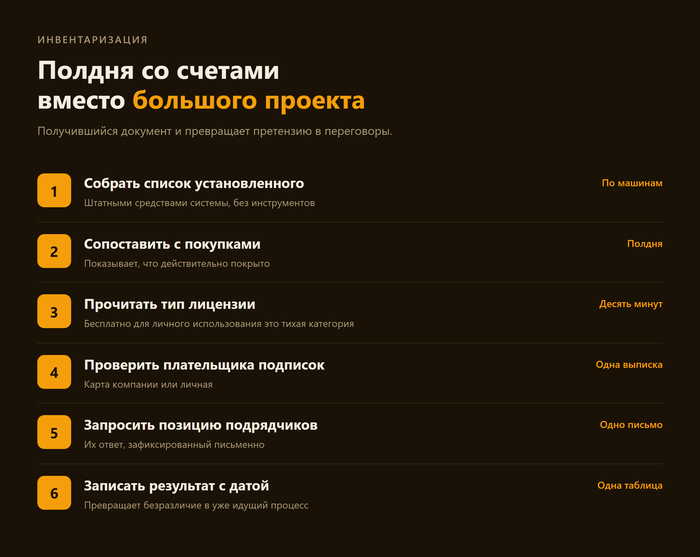The height and width of the screenshot is (557, 700).
Task: Click highlighted text 'большого проекта'
Action: (x=249, y=100)
